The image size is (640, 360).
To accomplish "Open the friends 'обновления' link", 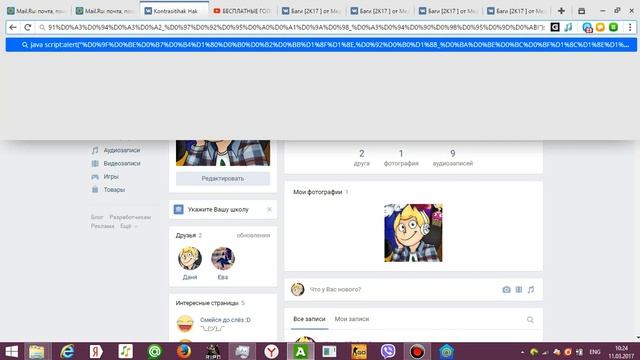I will (253, 236).
